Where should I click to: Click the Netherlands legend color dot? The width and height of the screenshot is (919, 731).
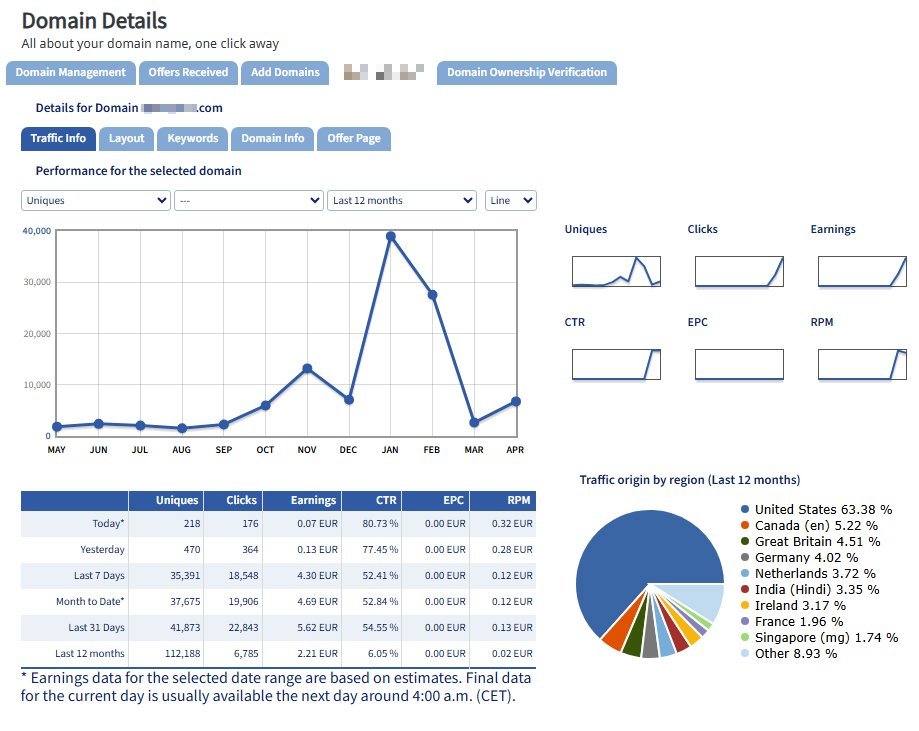tap(745, 573)
